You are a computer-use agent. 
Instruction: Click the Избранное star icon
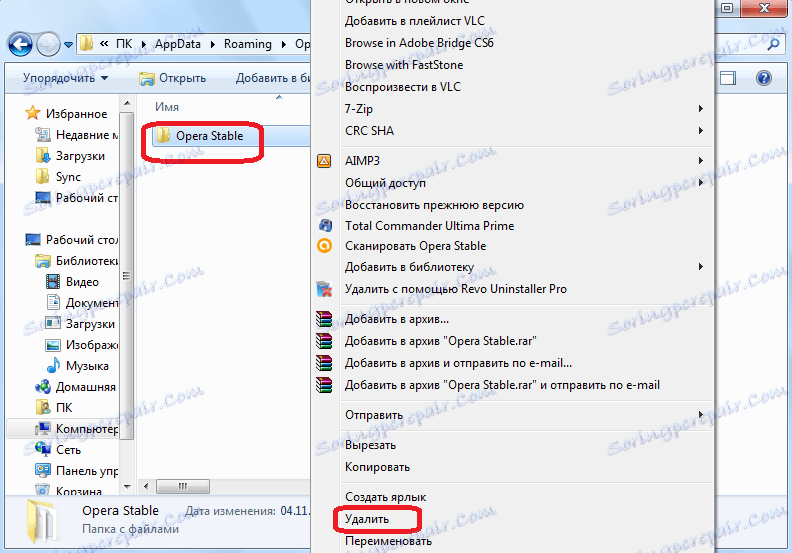click(x=33, y=113)
